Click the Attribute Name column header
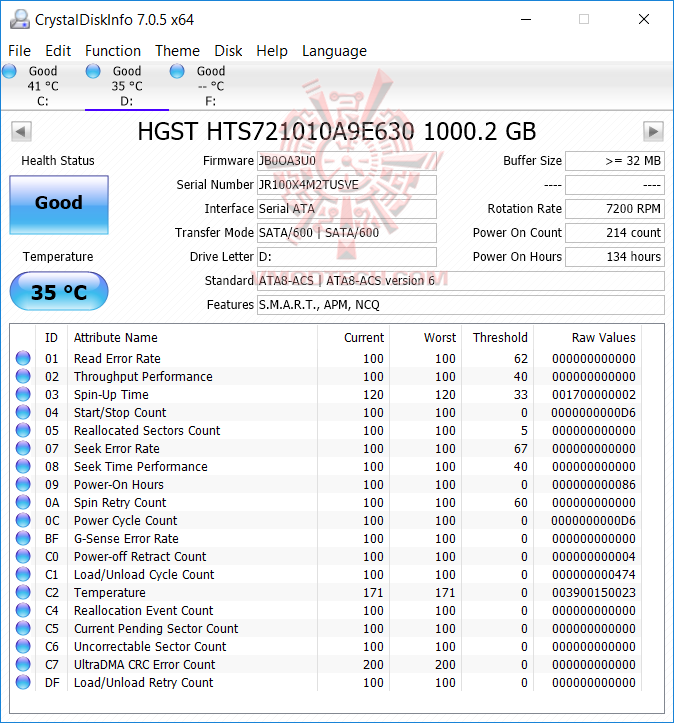Viewport: 674px width, 723px height. coord(115,338)
